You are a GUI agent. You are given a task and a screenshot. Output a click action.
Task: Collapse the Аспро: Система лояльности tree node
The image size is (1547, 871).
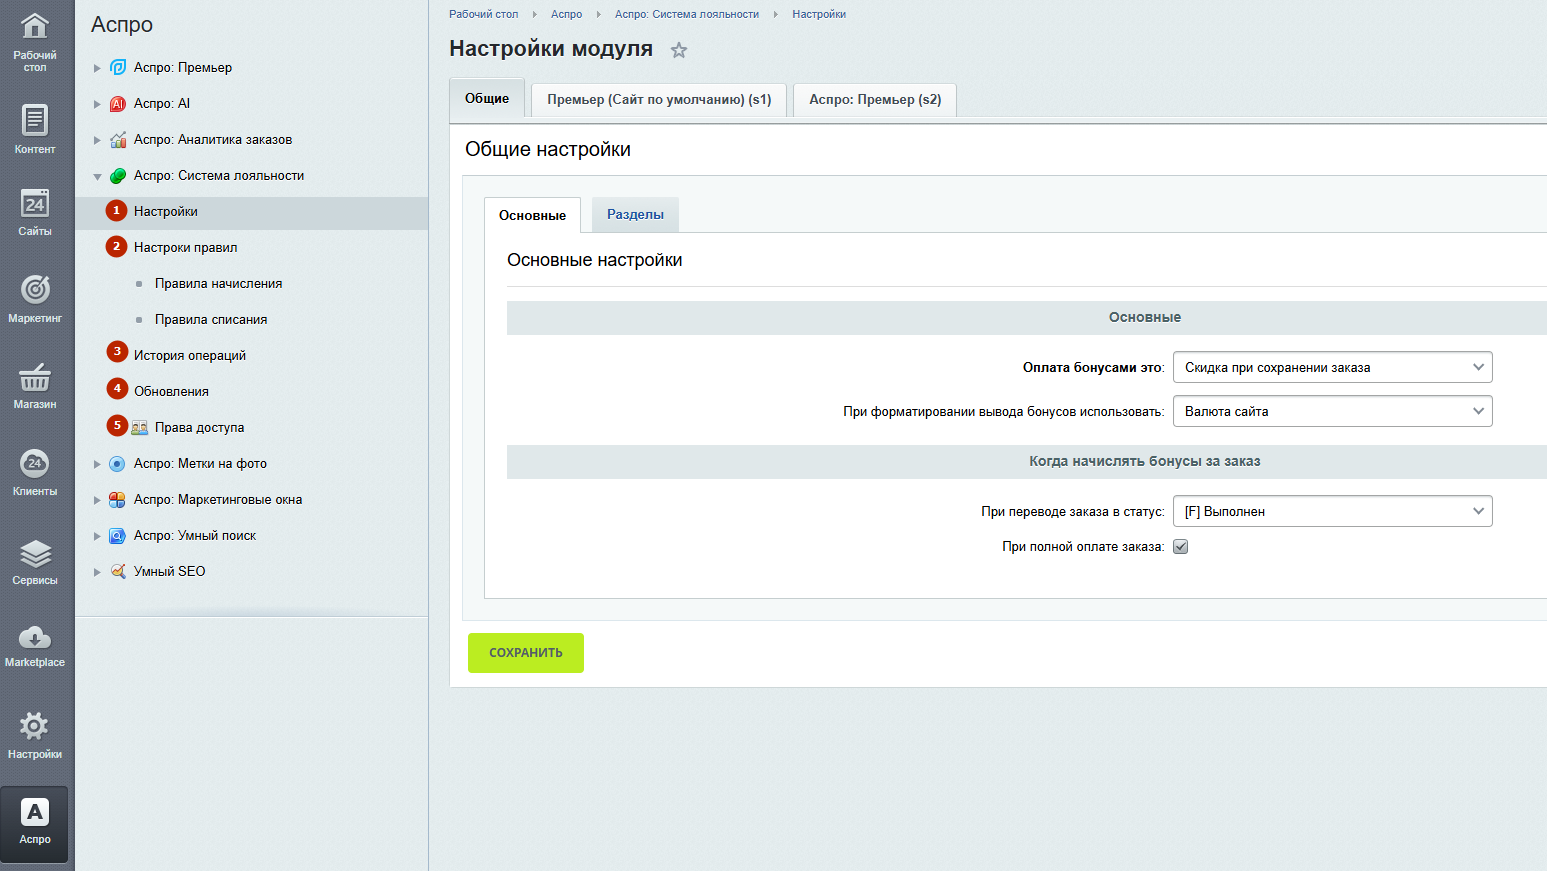click(97, 177)
